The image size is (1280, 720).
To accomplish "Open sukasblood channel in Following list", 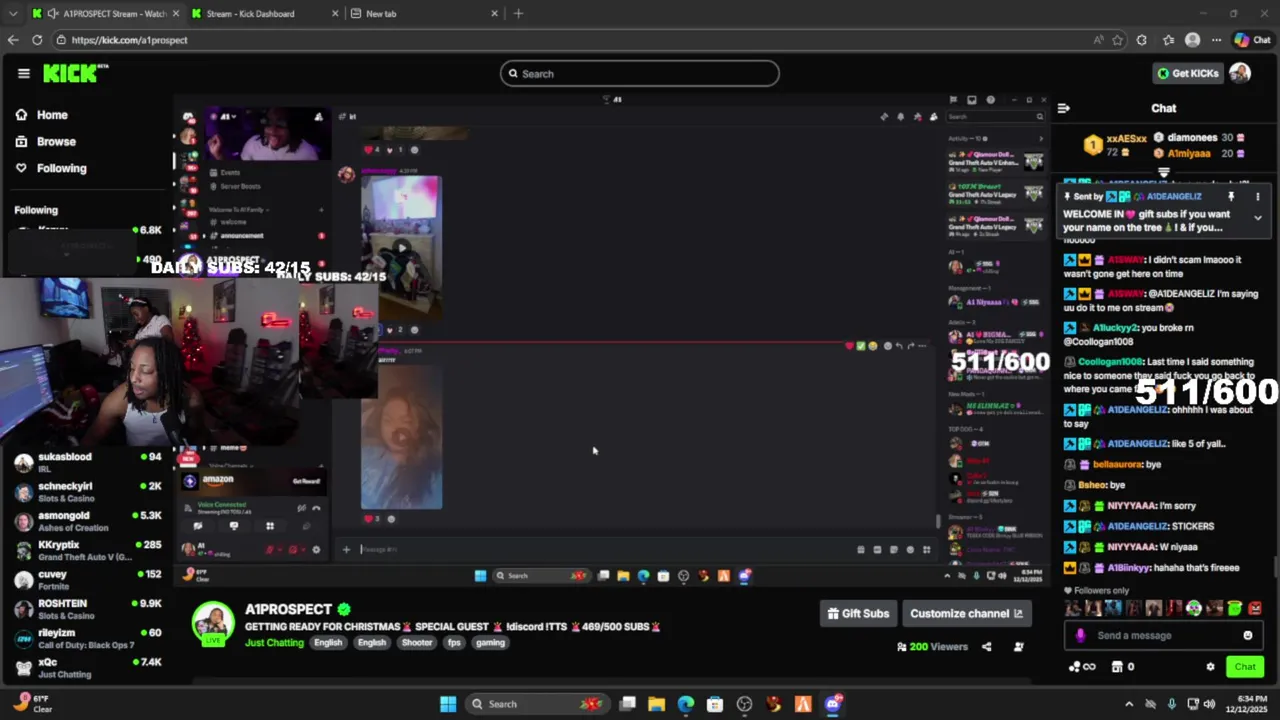I will 87,463.
